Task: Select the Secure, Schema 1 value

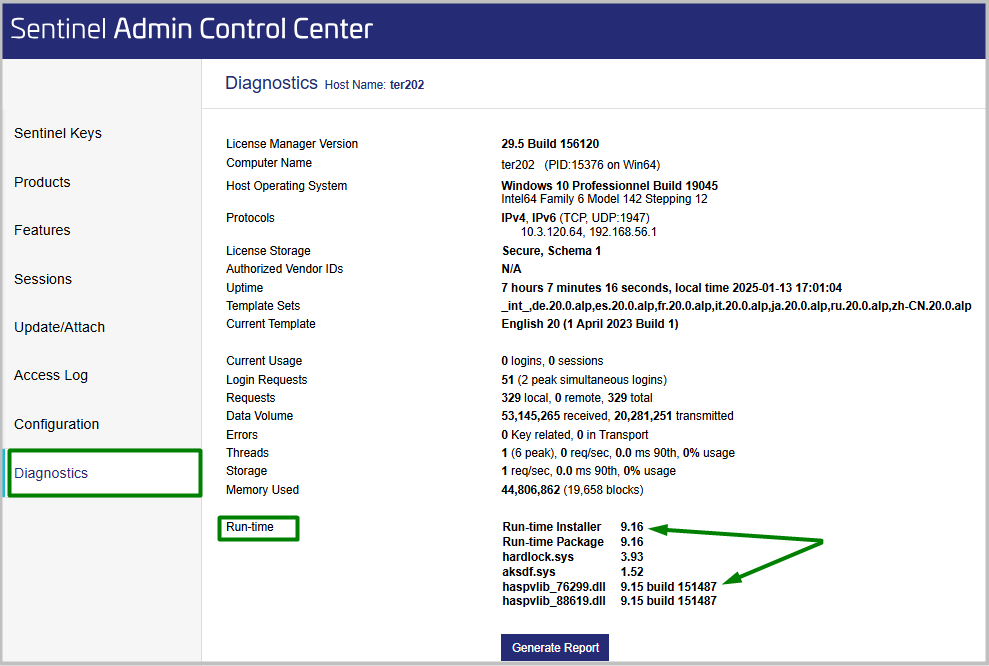Action: click(551, 251)
